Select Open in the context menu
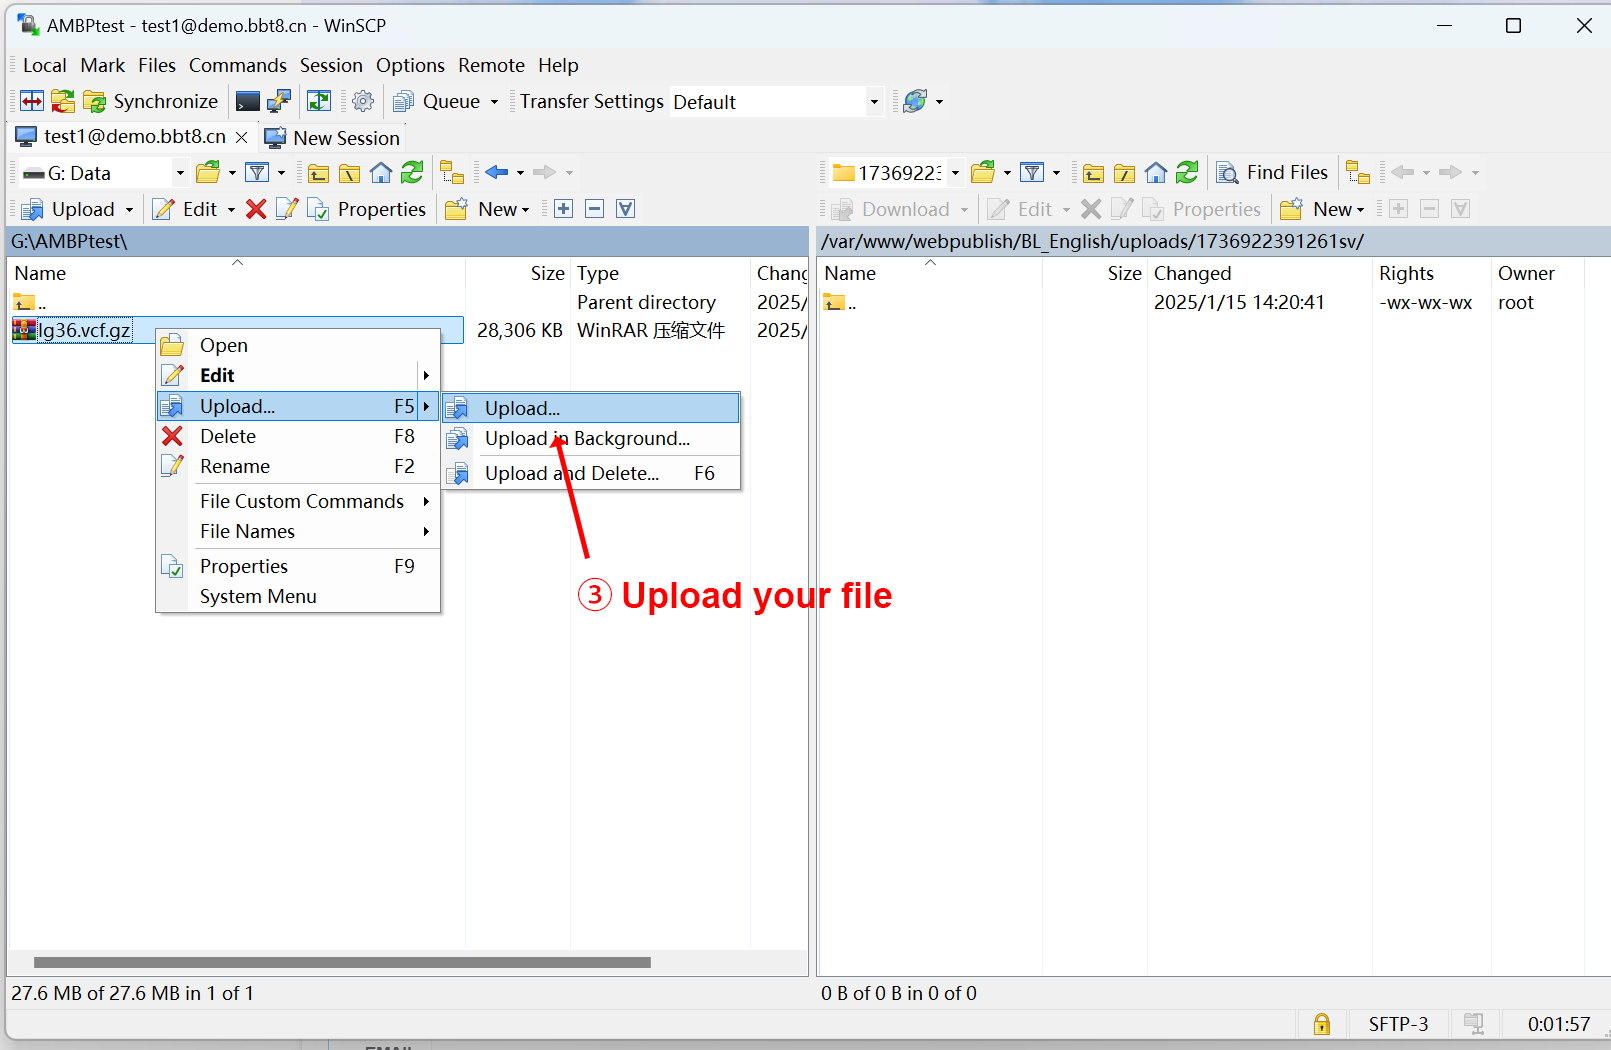Screen dimensions: 1611x1050 pos(298,345)
